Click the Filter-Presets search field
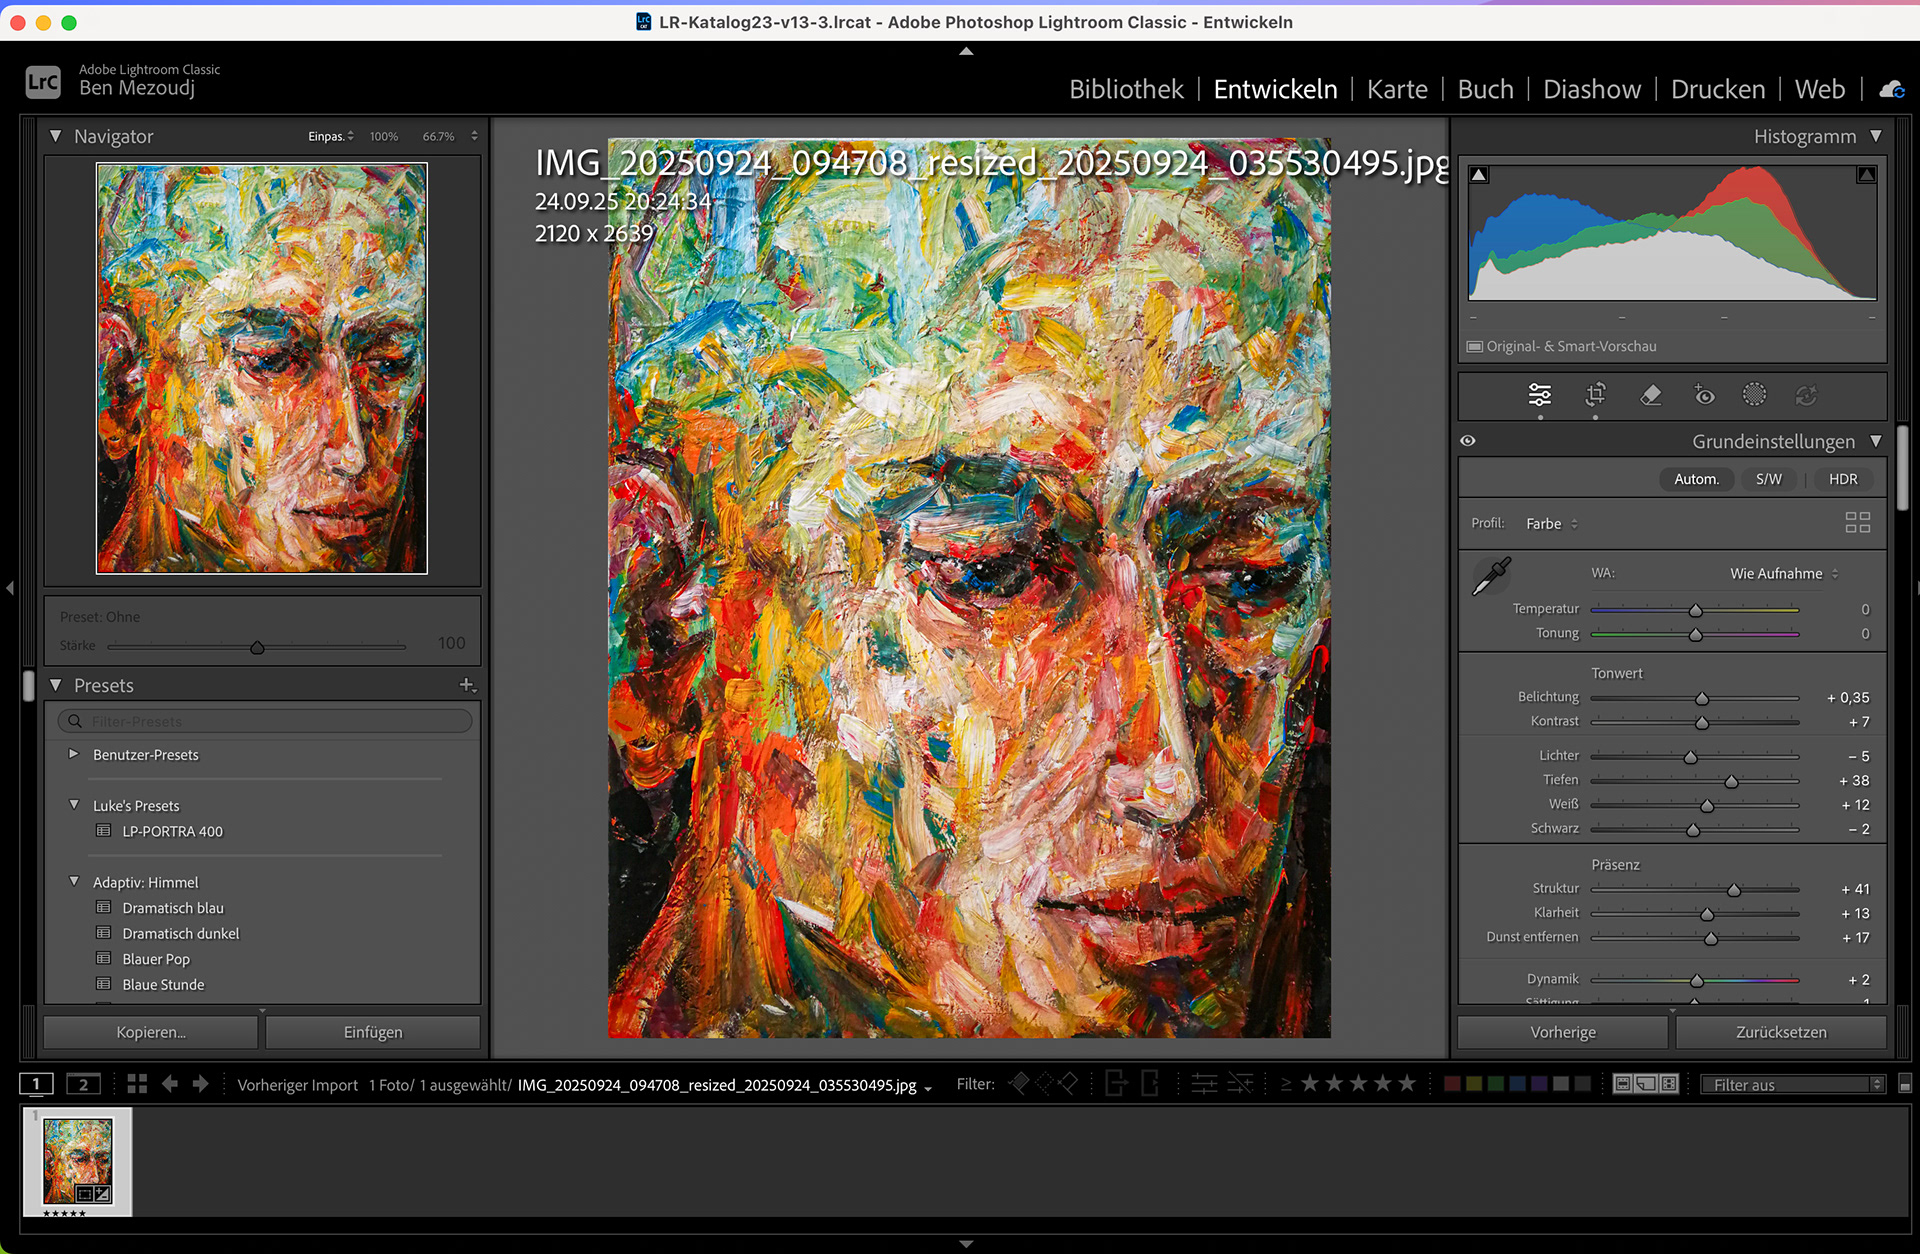1920x1254 pixels. (265, 721)
